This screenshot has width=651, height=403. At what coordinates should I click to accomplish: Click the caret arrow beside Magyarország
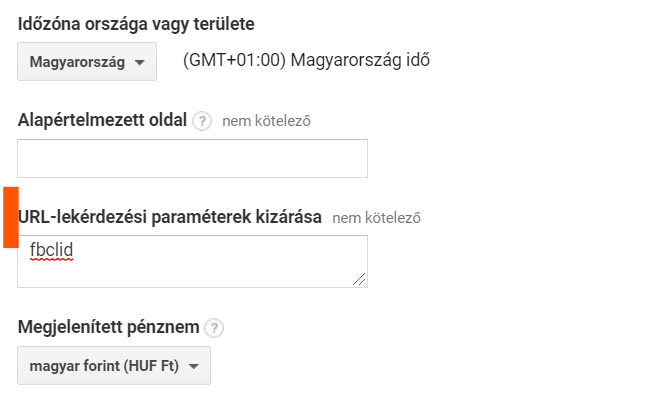pyautogui.click(x=140, y=63)
